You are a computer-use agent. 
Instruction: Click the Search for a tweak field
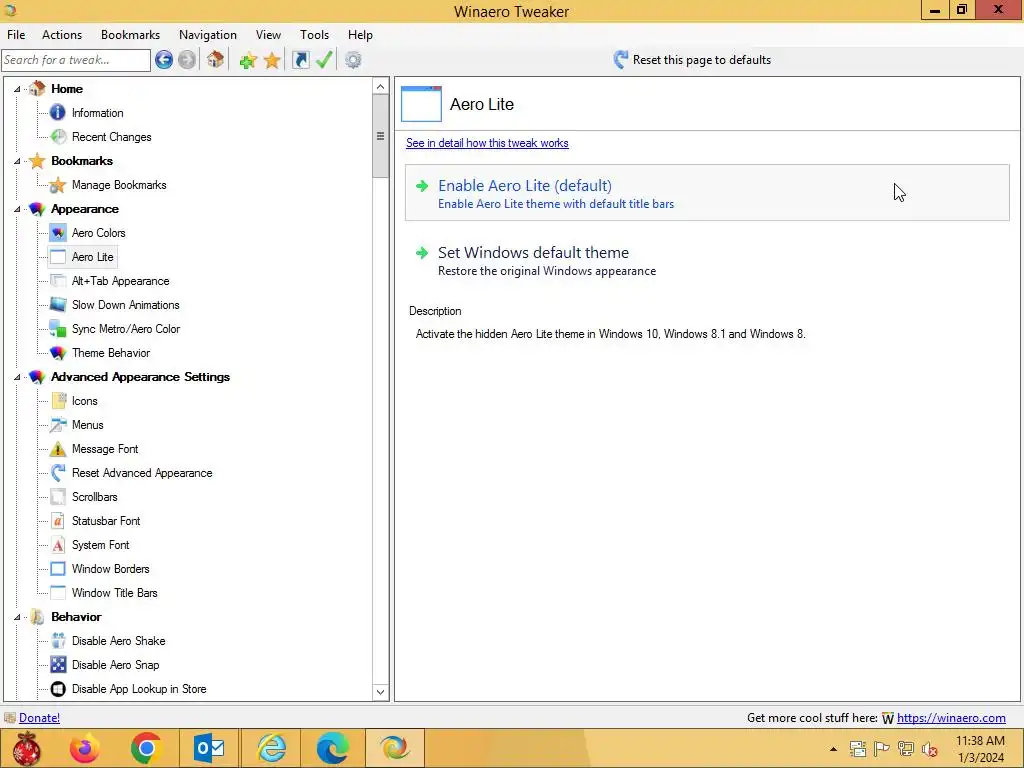pos(76,60)
